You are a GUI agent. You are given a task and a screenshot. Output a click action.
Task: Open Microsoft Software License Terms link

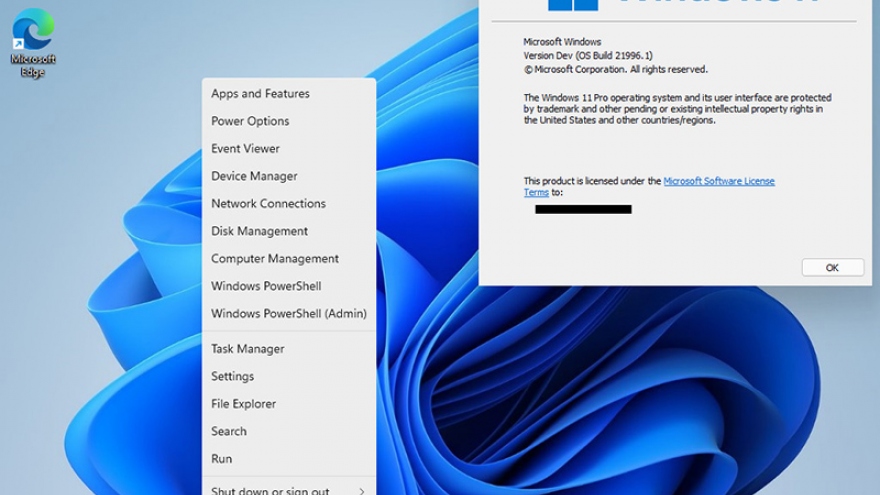click(718, 181)
